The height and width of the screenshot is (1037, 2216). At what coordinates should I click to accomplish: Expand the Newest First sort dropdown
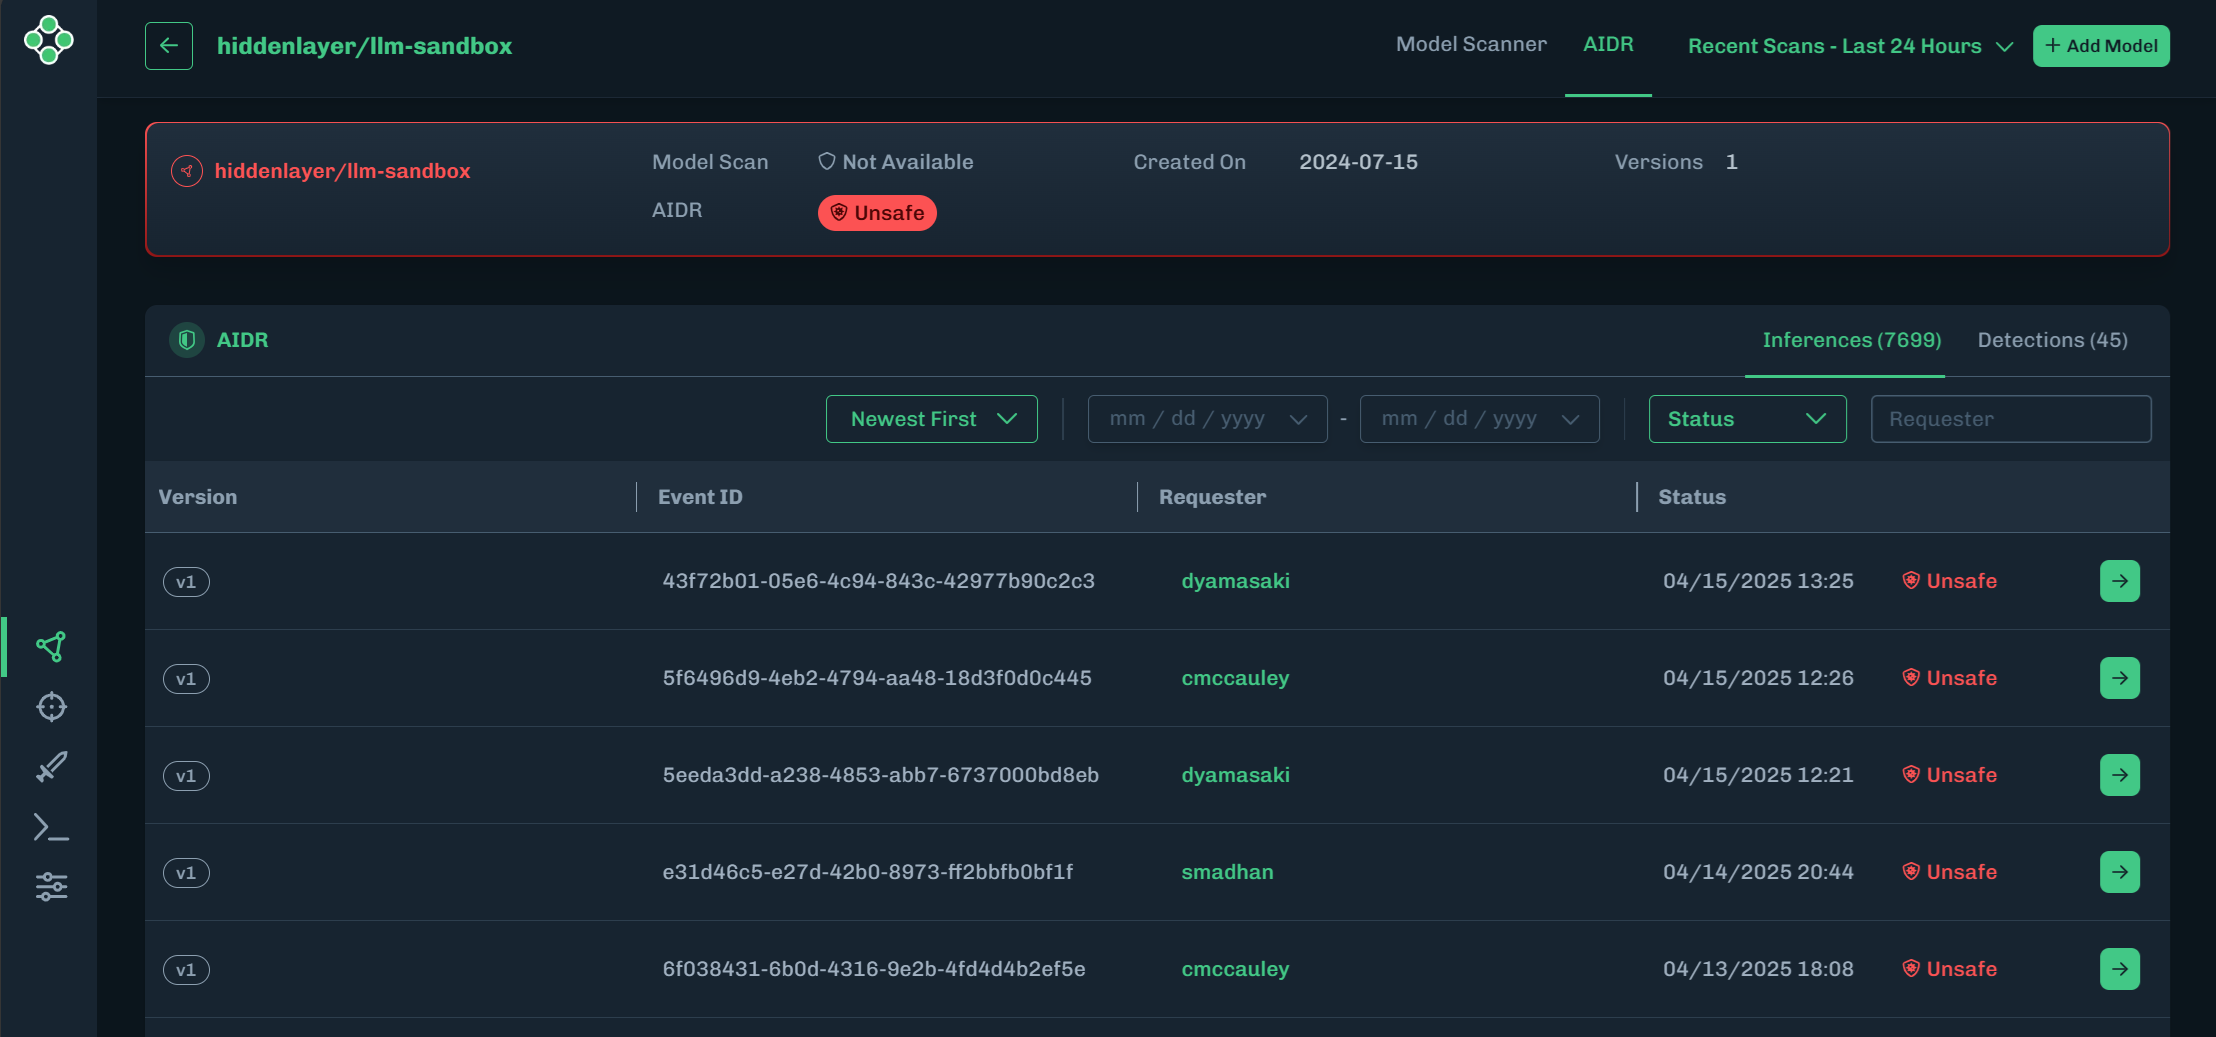tap(931, 419)
